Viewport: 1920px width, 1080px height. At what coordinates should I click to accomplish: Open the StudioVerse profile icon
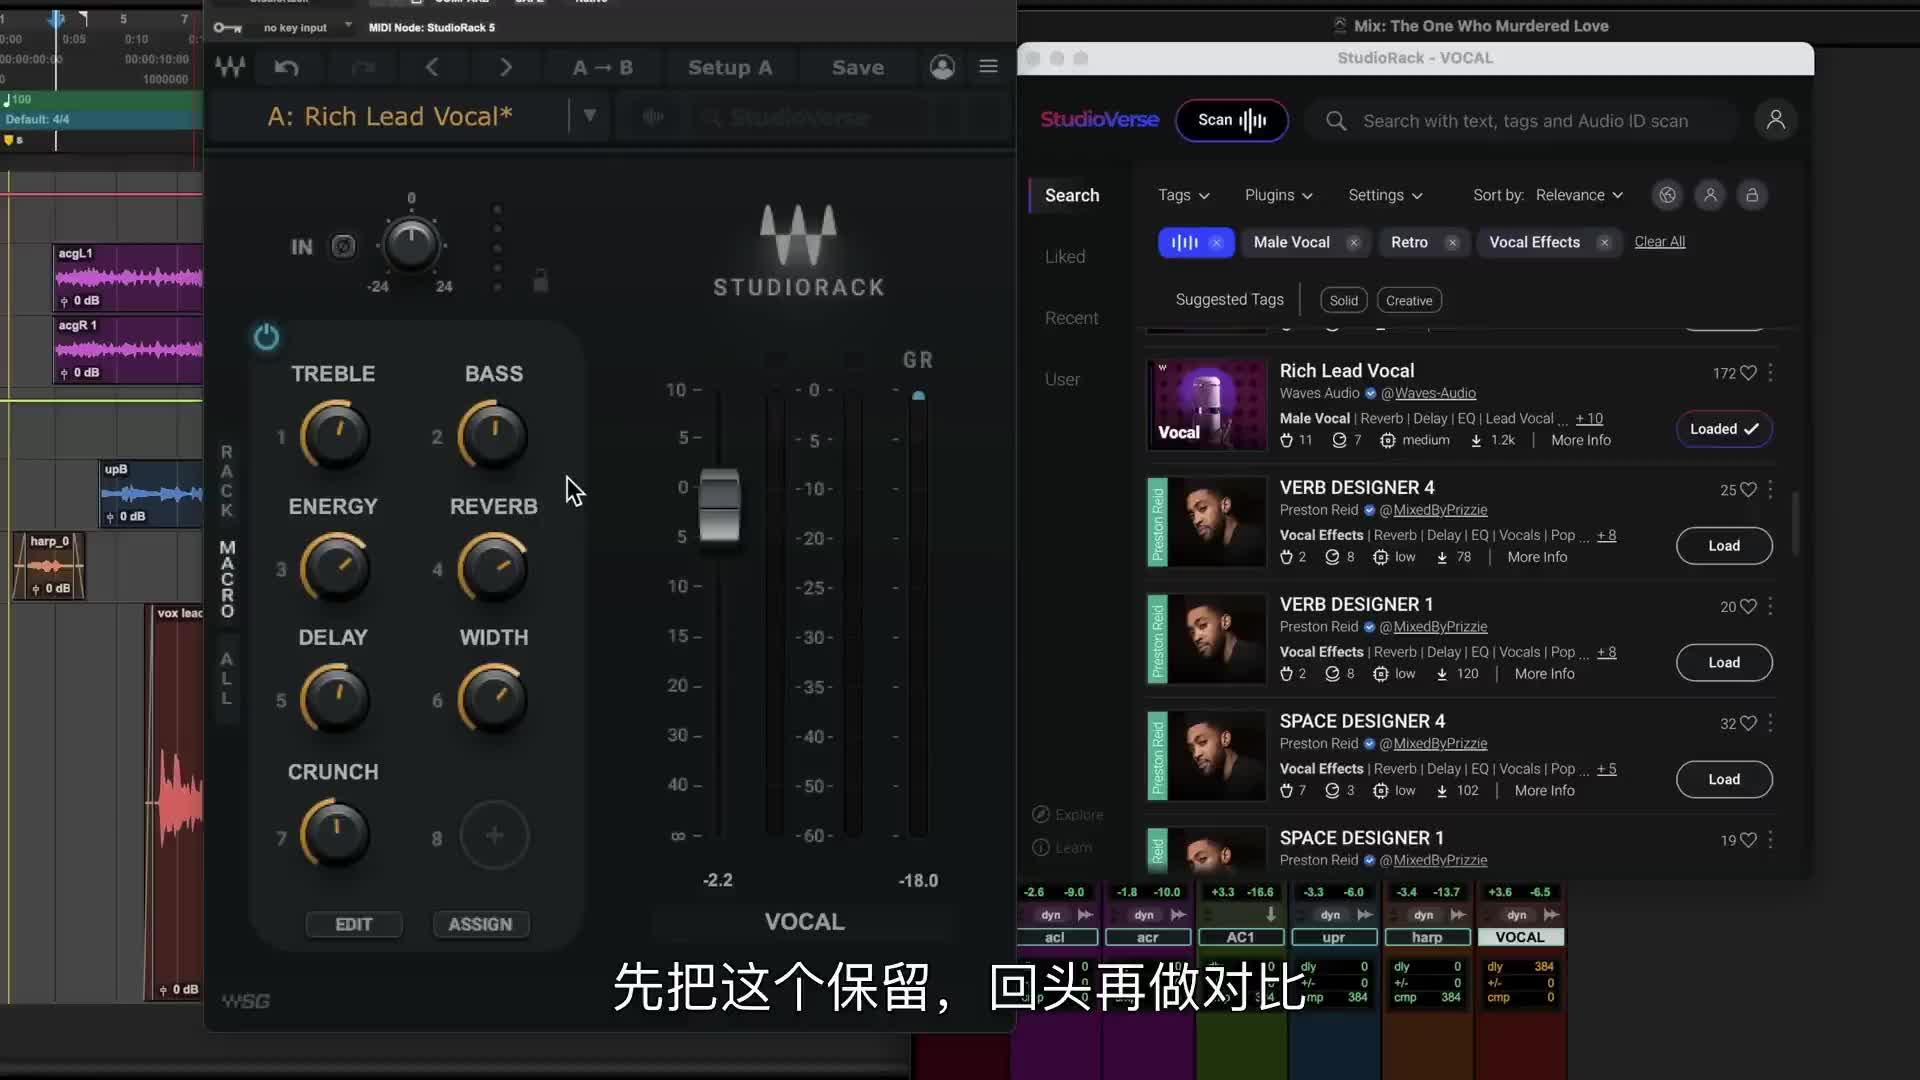(x=1775, y=120)
